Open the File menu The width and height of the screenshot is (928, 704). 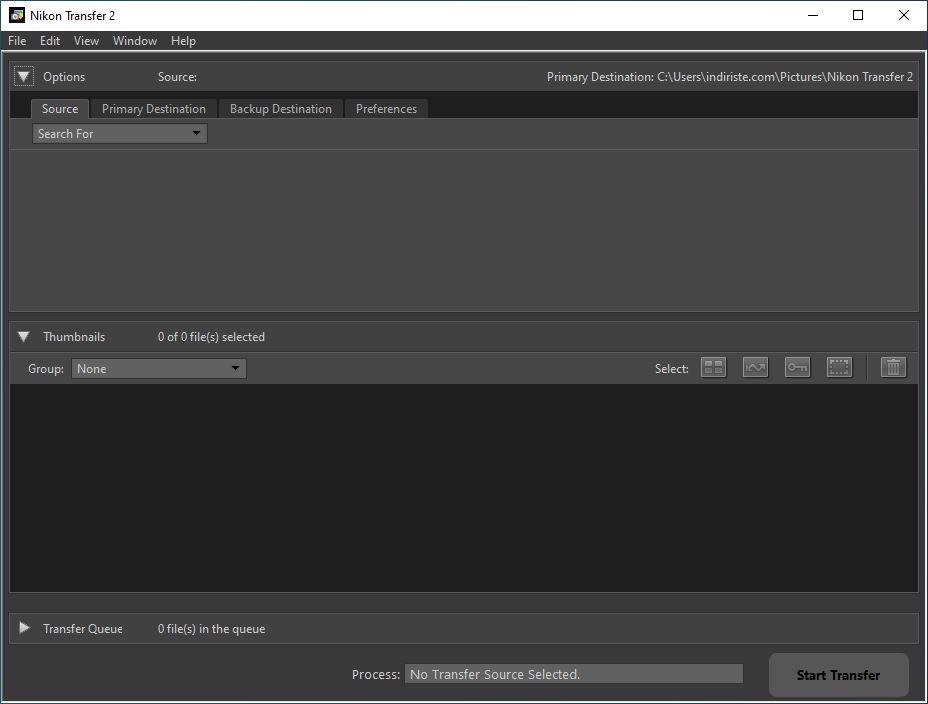[x=17, y=41]
